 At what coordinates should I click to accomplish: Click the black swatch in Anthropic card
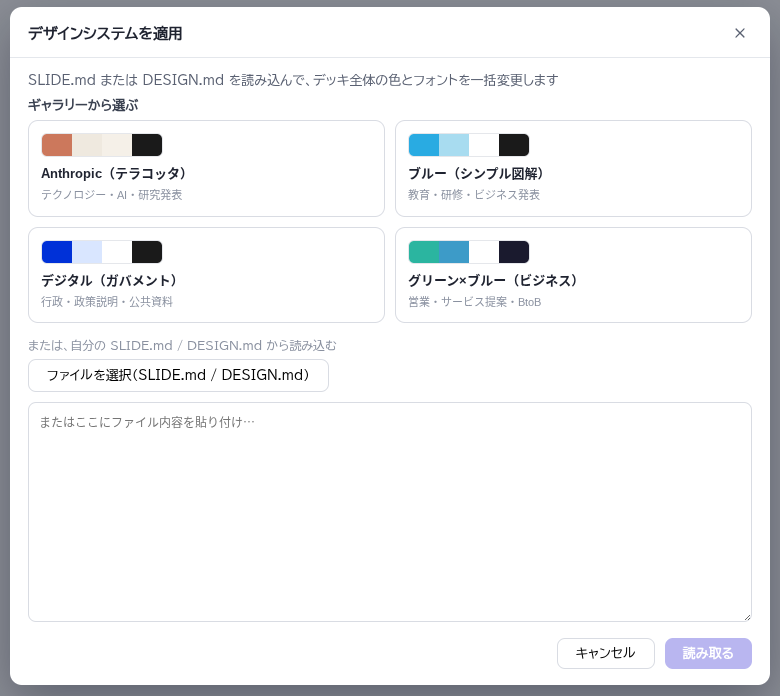pos(147,145)
